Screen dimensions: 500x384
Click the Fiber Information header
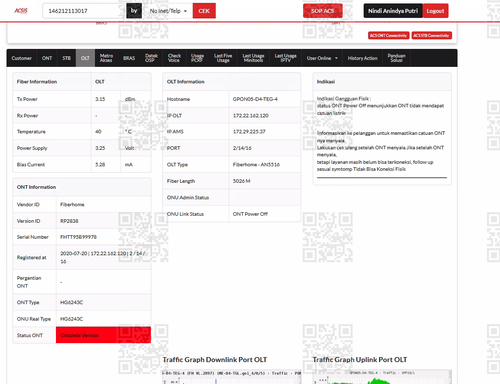37,82
